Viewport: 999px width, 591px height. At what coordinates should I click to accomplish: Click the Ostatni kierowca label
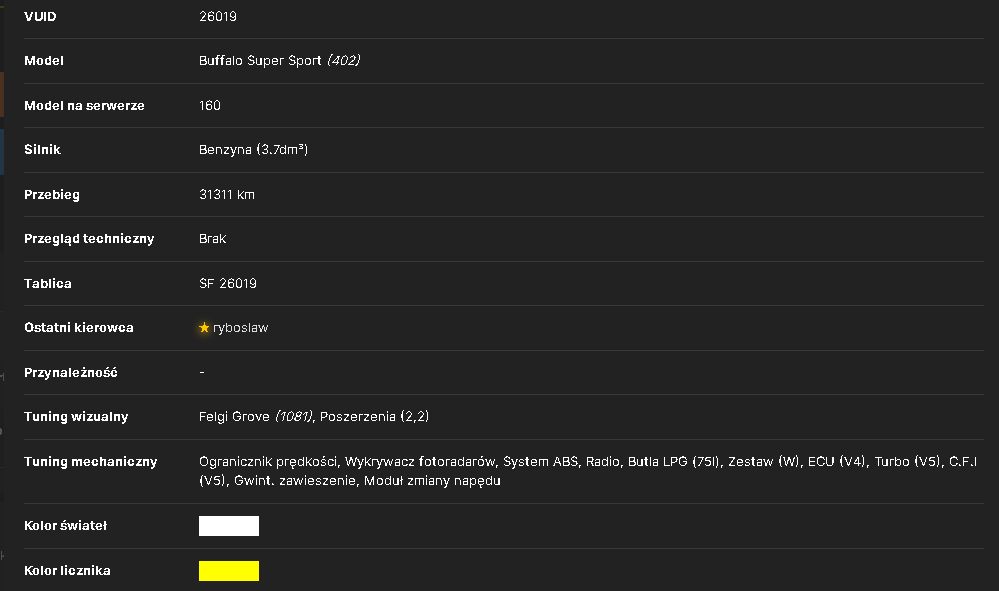click(79, 328)
